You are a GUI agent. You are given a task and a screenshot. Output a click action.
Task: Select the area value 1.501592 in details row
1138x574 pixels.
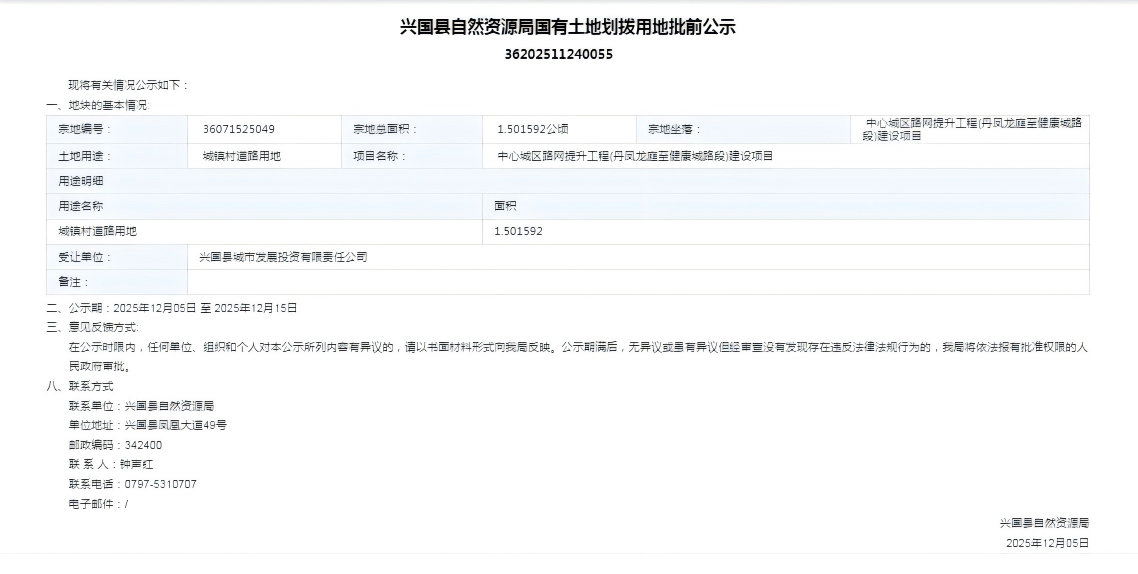click(x=518, y=231)
